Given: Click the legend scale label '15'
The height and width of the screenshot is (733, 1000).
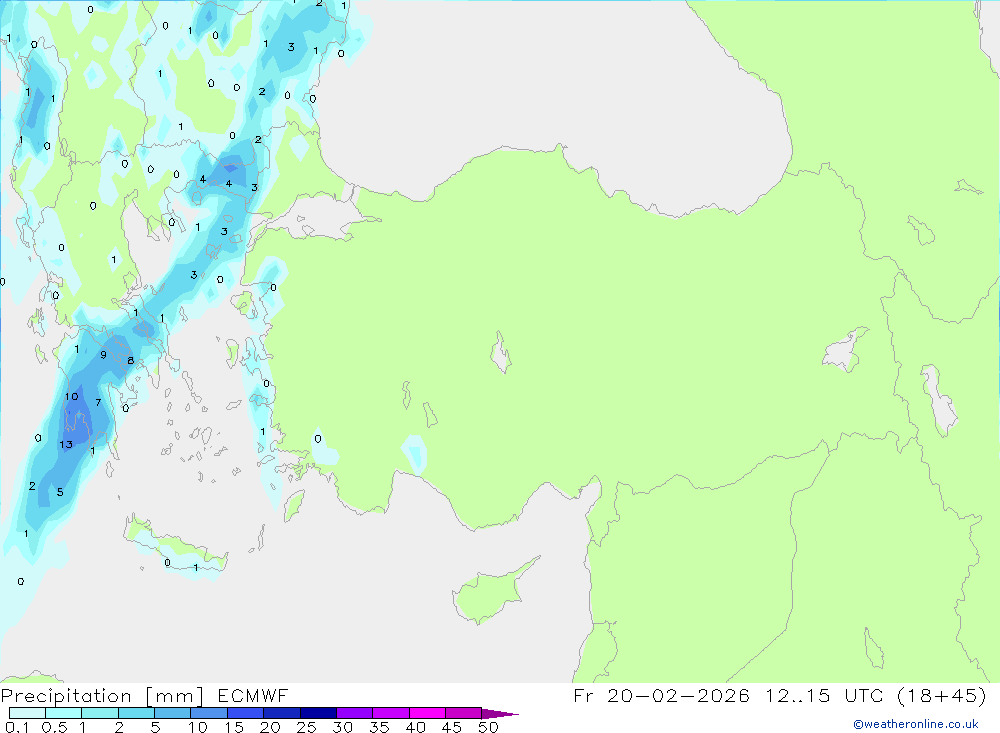Looking at the screenshot, I should click(234, 727).
